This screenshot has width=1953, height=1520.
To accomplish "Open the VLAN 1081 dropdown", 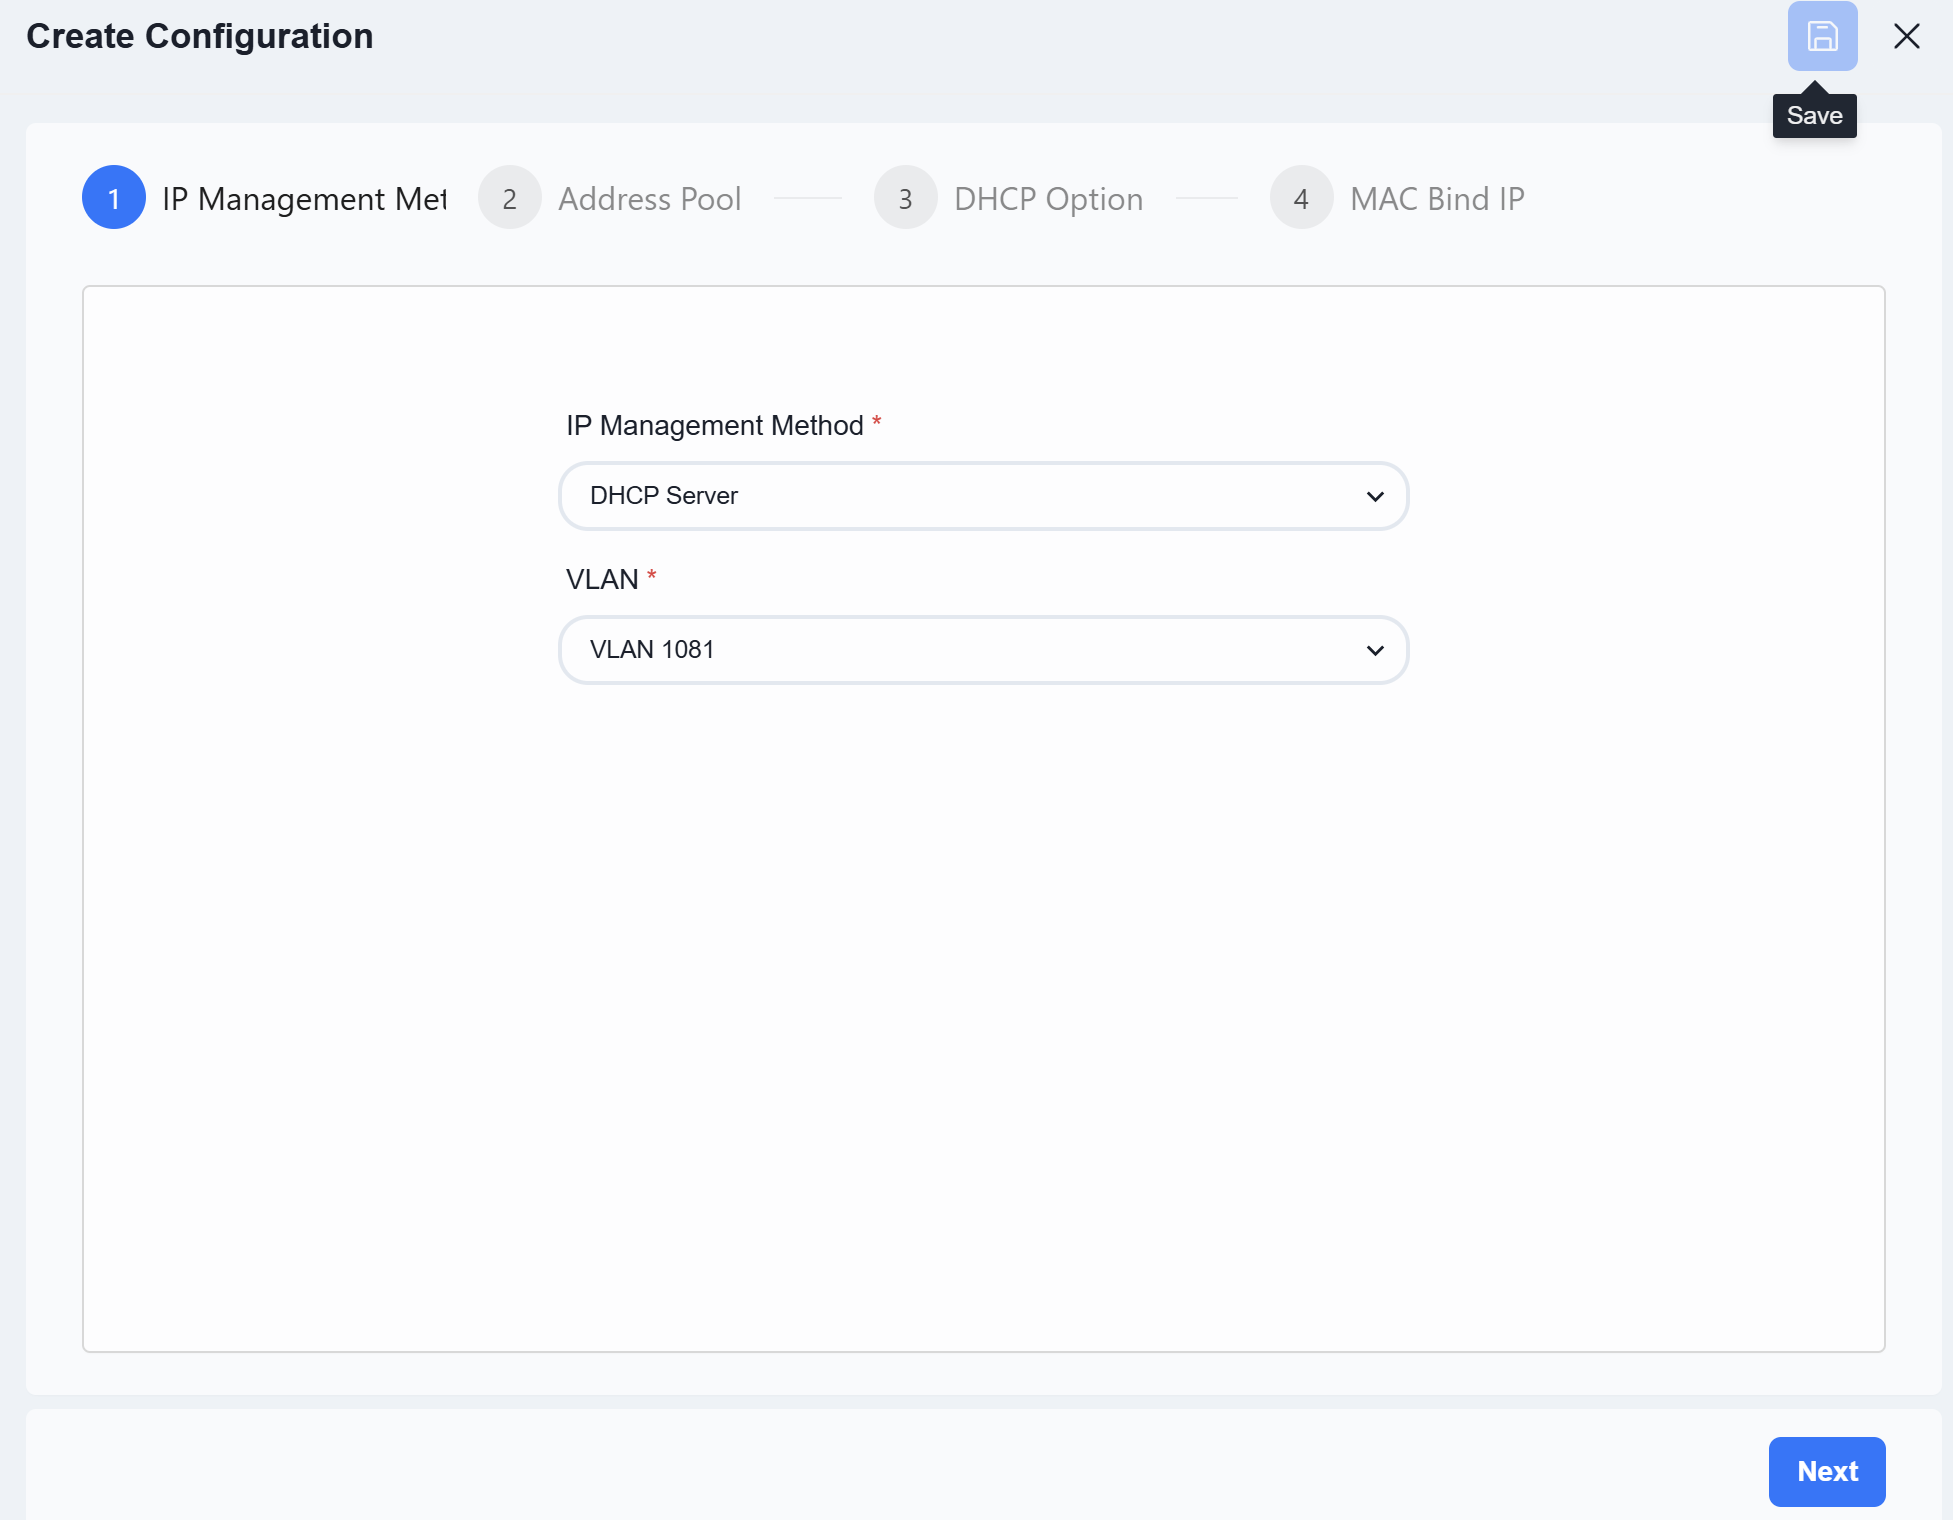I will pyautogui.click(x=984, y=650).
